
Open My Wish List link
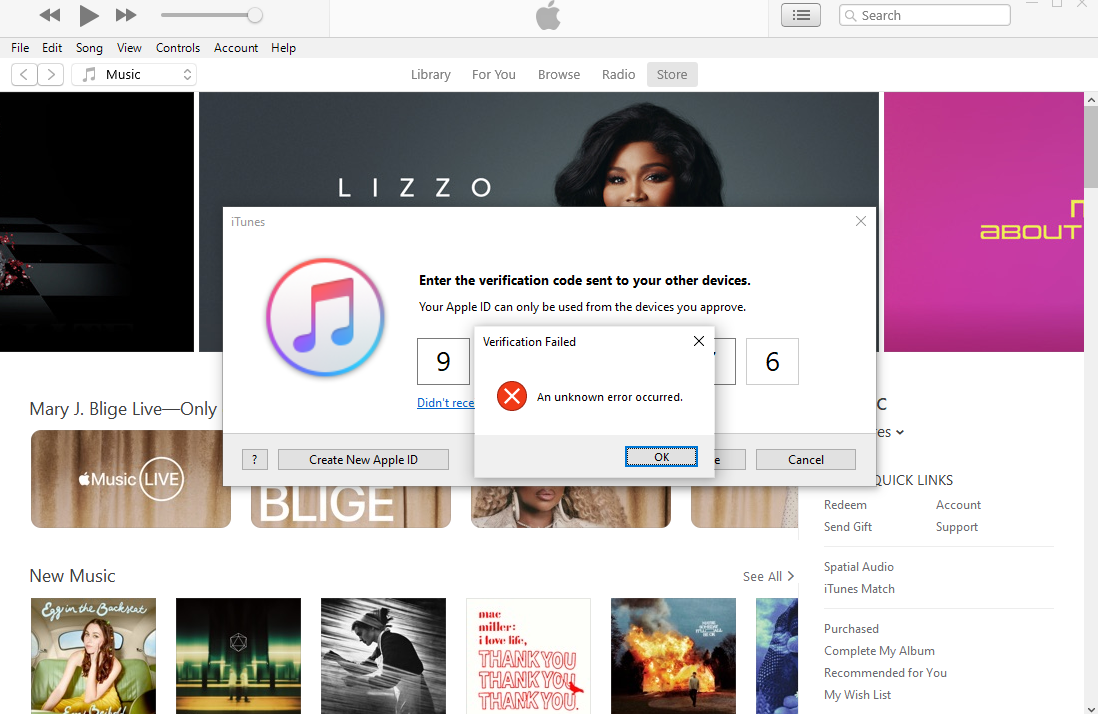[x=857, y=694]
